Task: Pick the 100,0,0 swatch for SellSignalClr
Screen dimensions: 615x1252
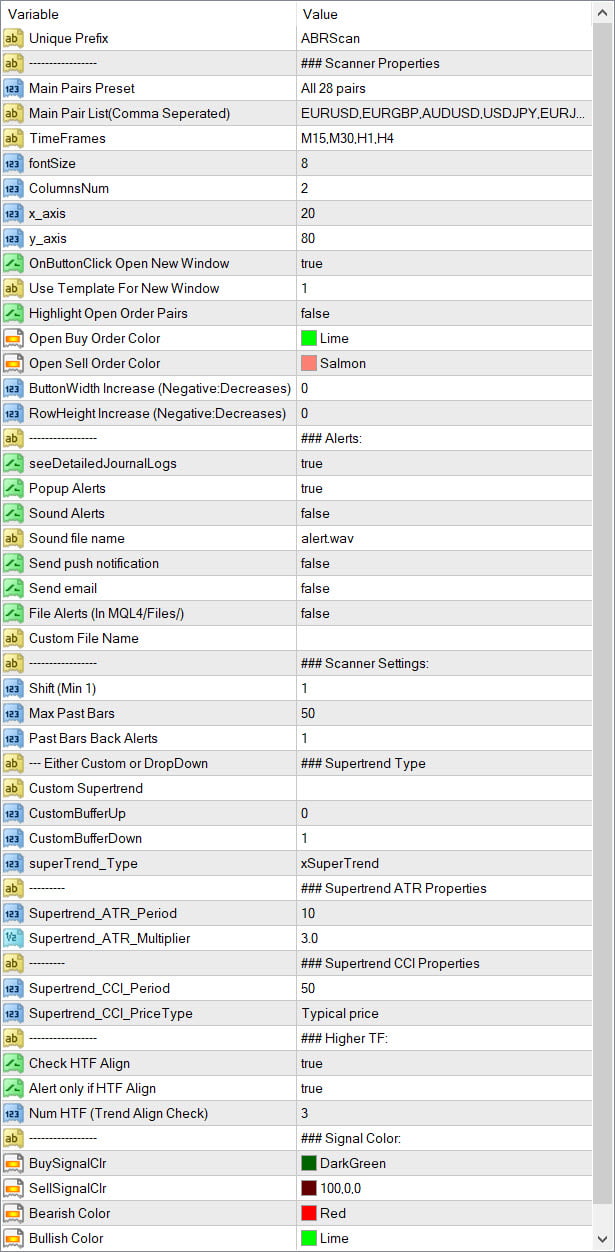Action: point(308,1188)
